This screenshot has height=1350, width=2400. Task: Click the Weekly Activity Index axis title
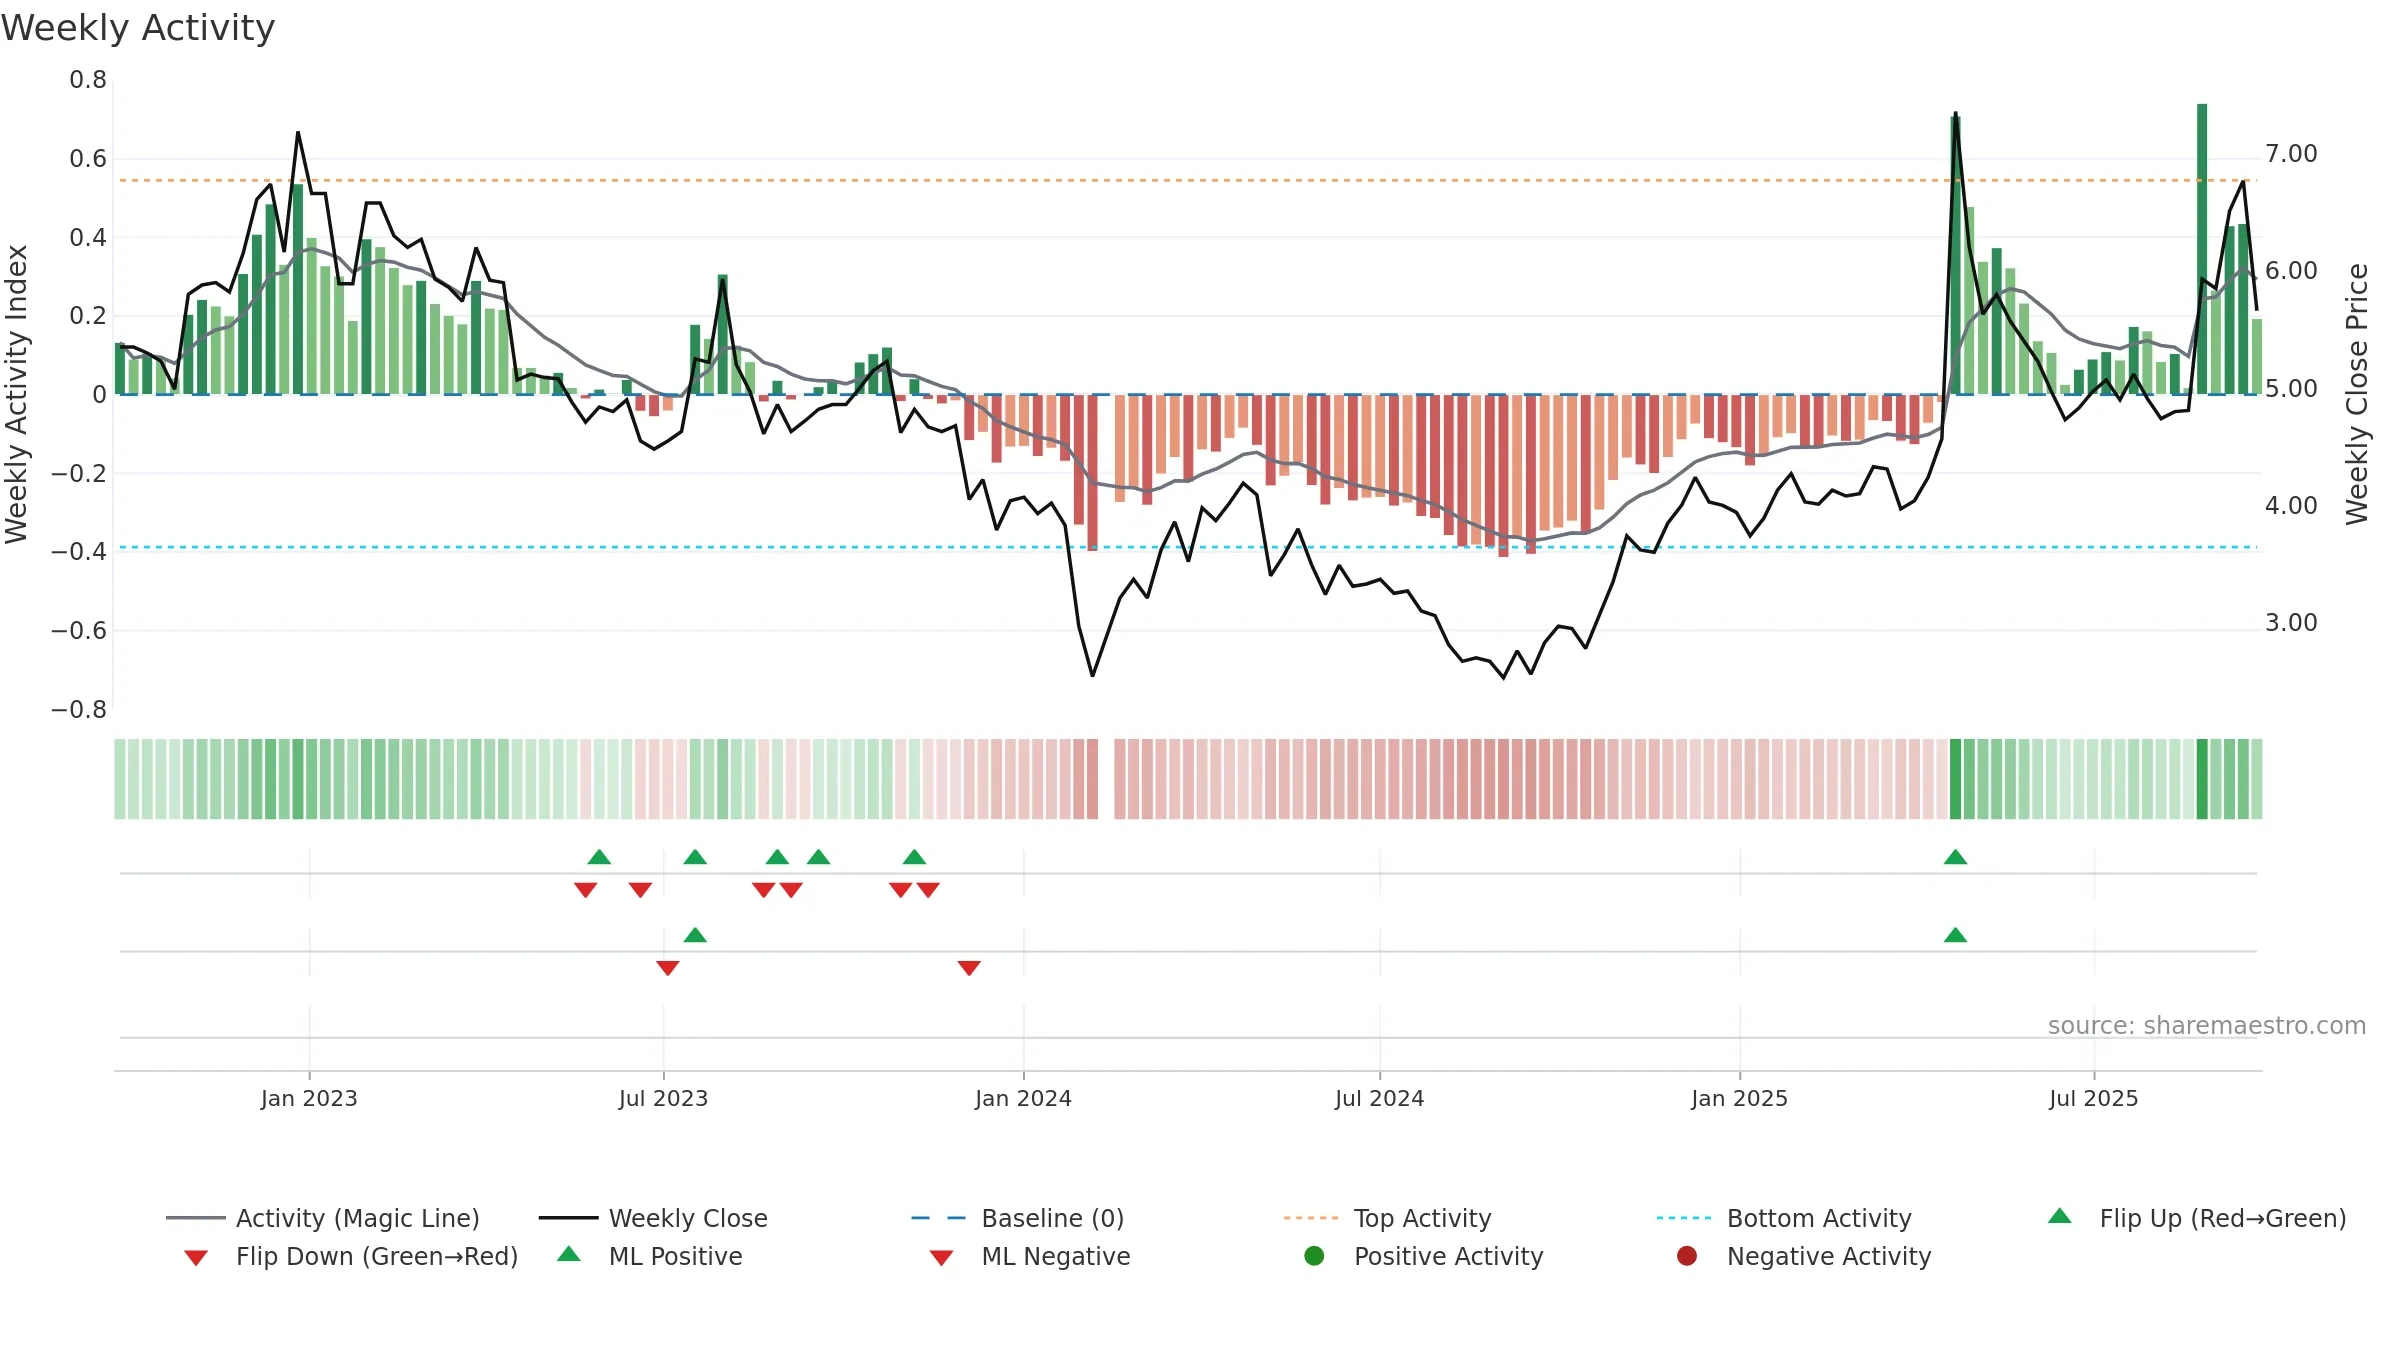(17, 394)
